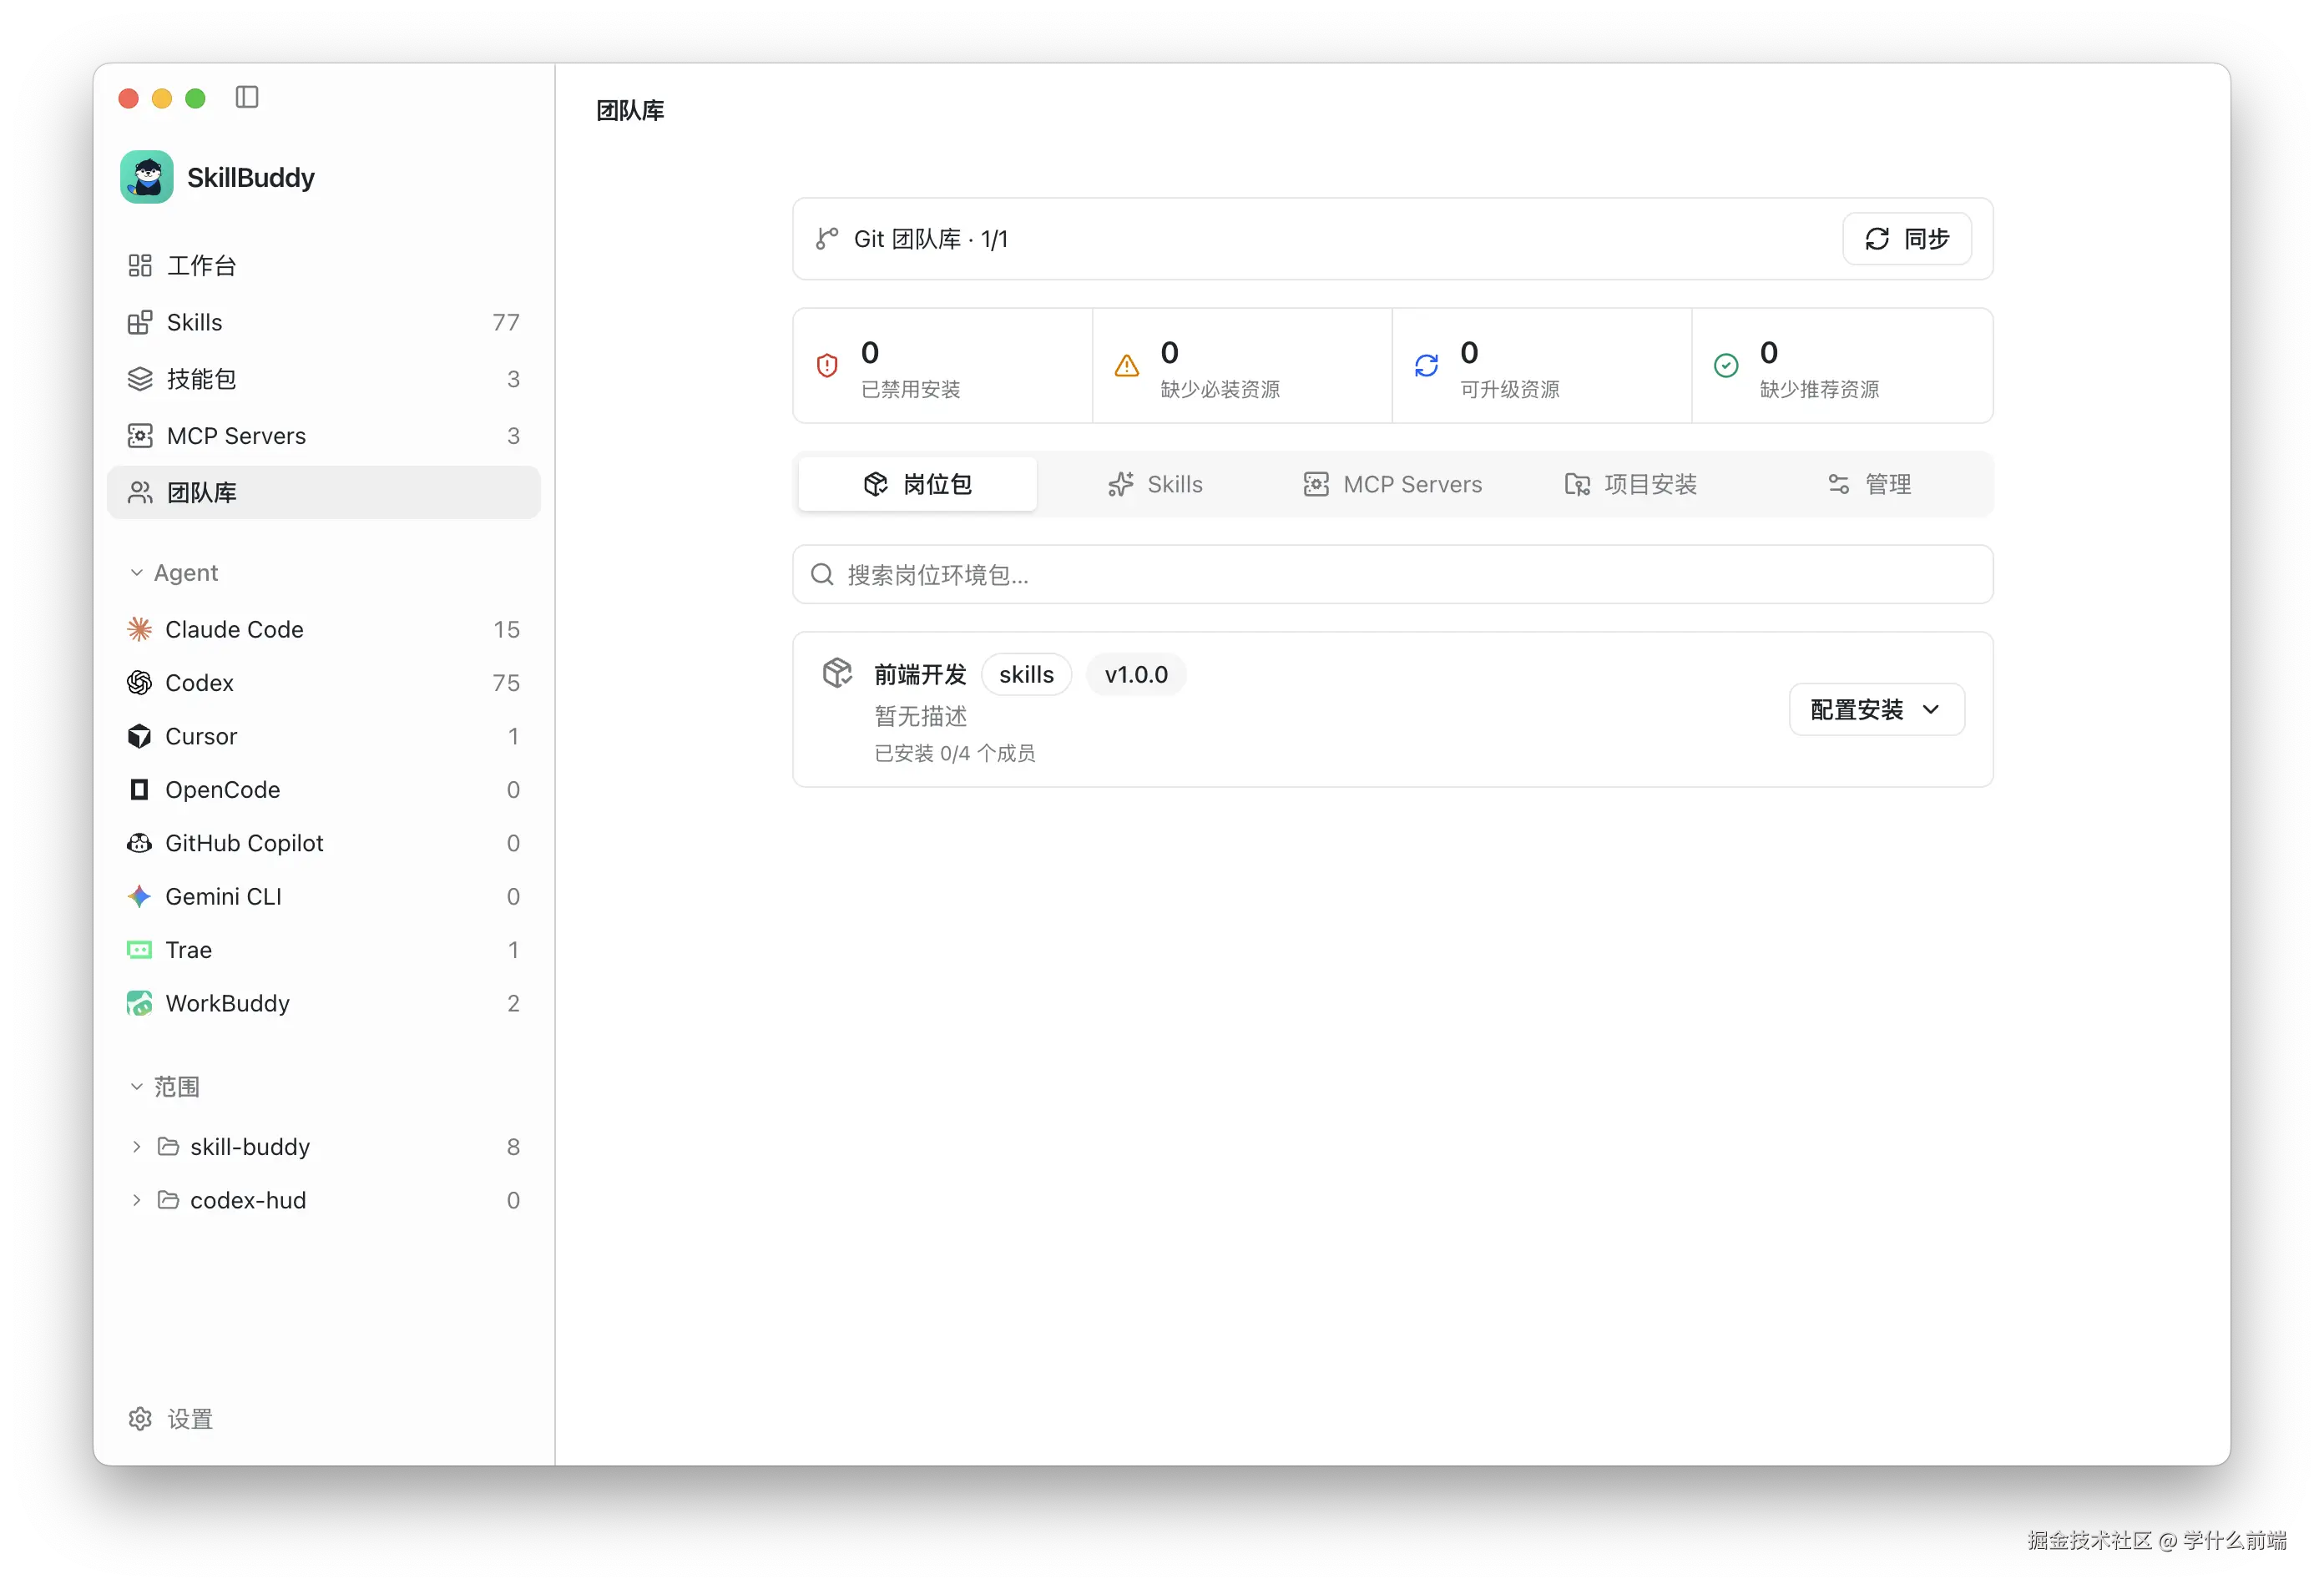Switch to the 岗位包 tab
This screenshot has width=2324, height=1589.
[x=917, y=485]
